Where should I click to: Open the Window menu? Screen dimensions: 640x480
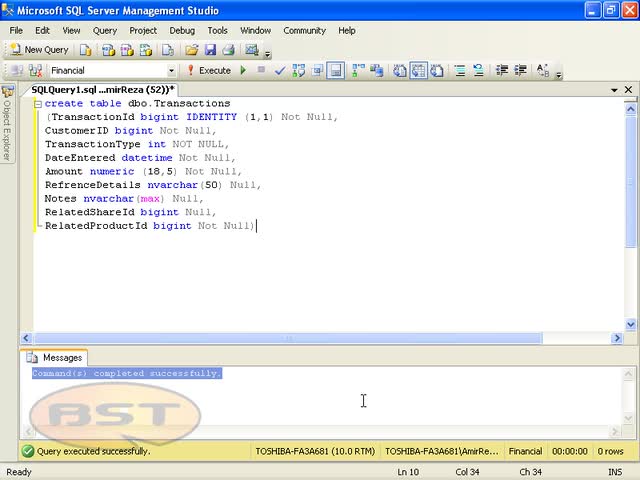tap(256, 31)
